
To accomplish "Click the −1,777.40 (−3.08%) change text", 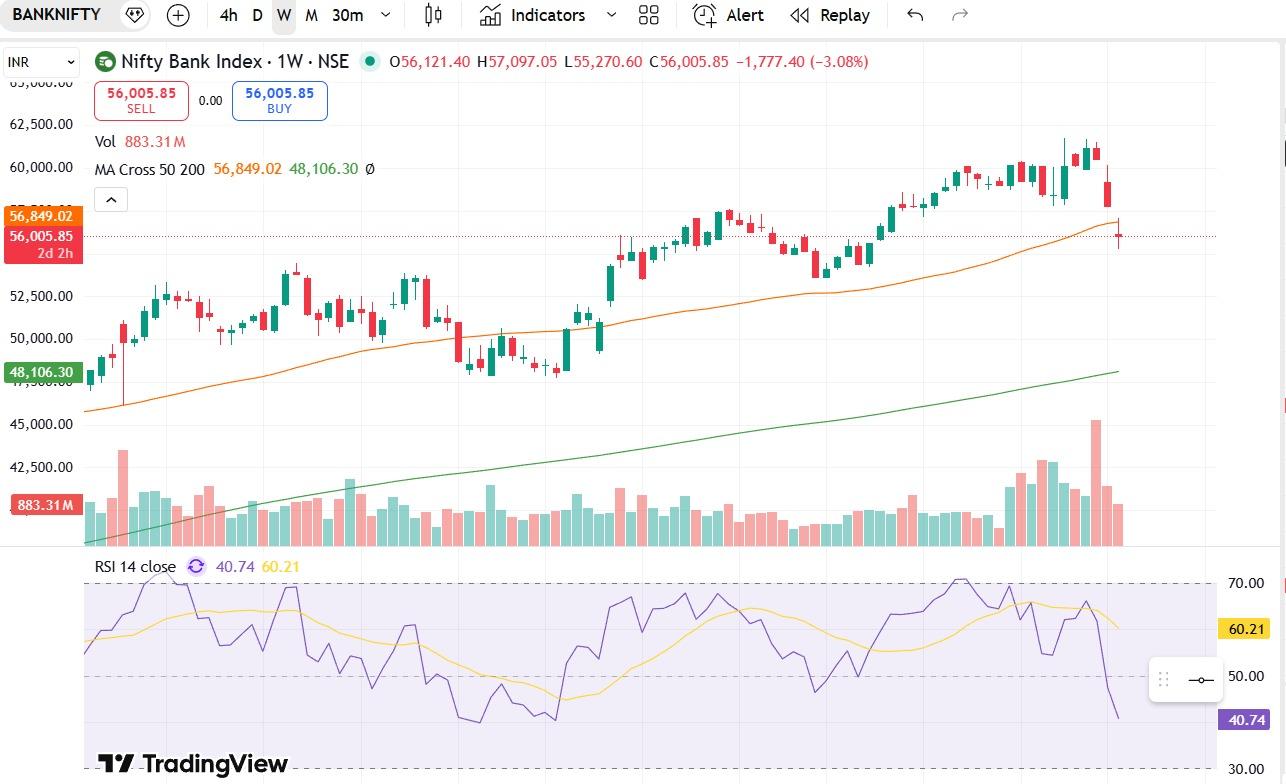I will [802, 62].
